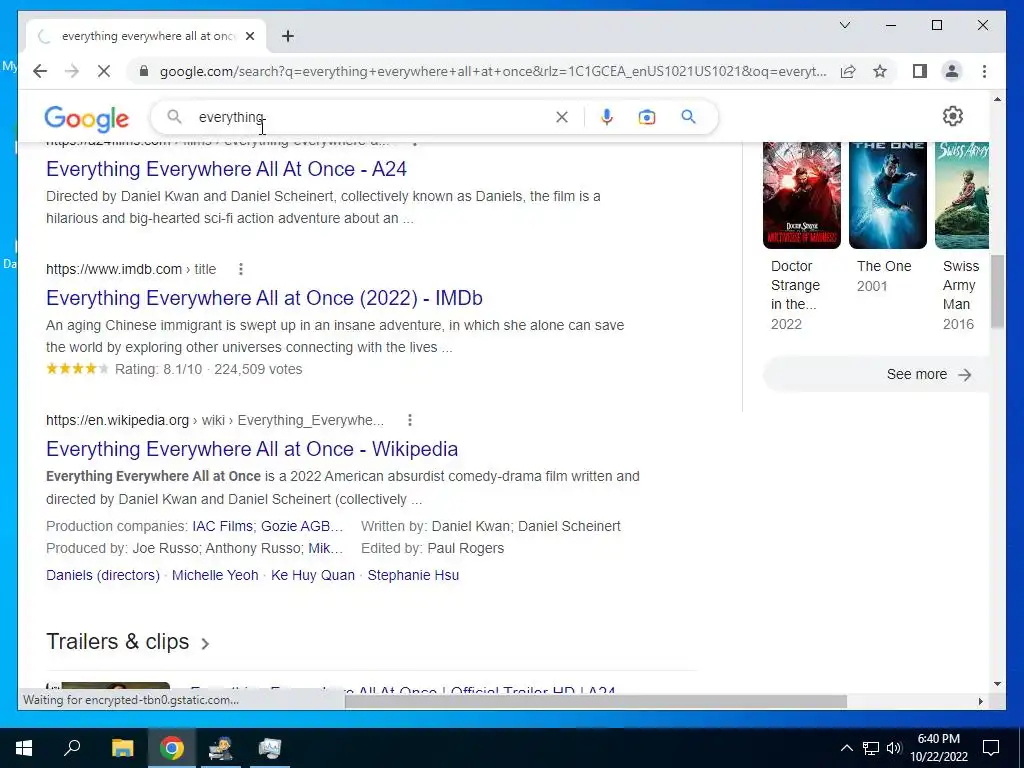1024x768 pixels.
Task: Open the Stephanie Hsu link
Action: tap(413, 575)
